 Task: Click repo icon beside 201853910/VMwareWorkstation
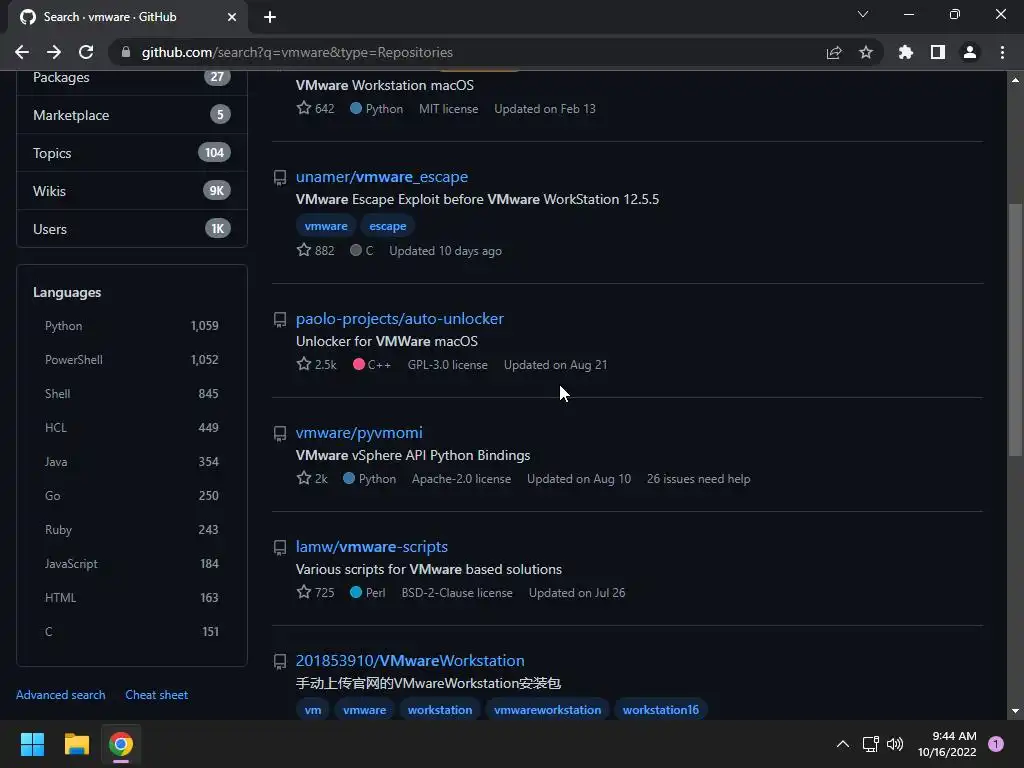(x=280, y=662)
